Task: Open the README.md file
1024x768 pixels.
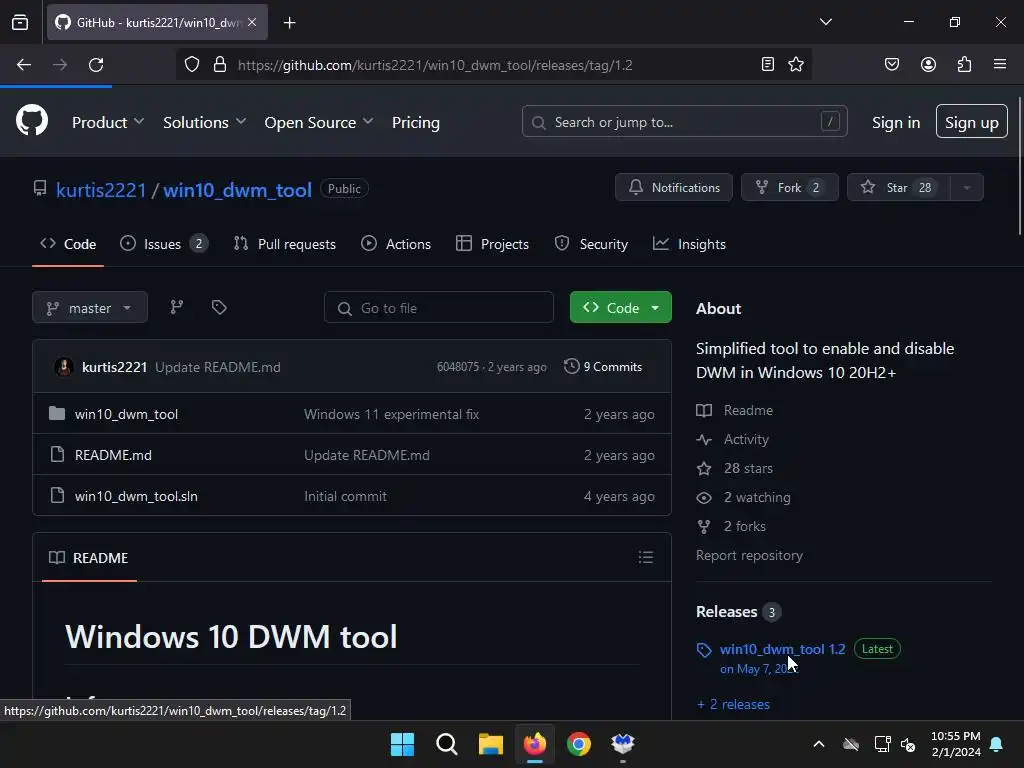Action: (x=113, y=455)
